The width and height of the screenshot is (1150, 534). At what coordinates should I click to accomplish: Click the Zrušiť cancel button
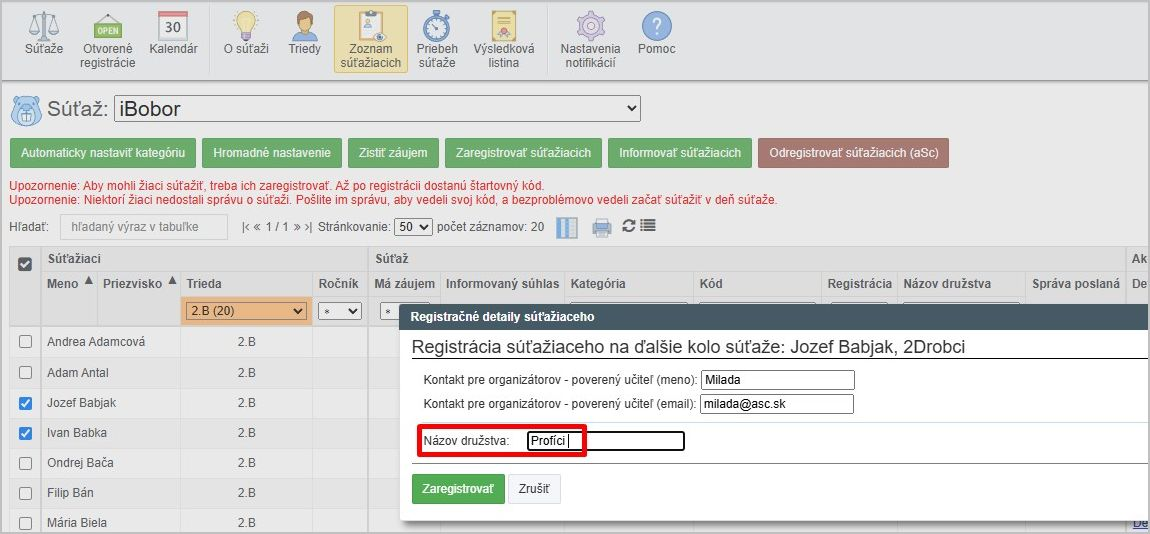click(535, 489)
